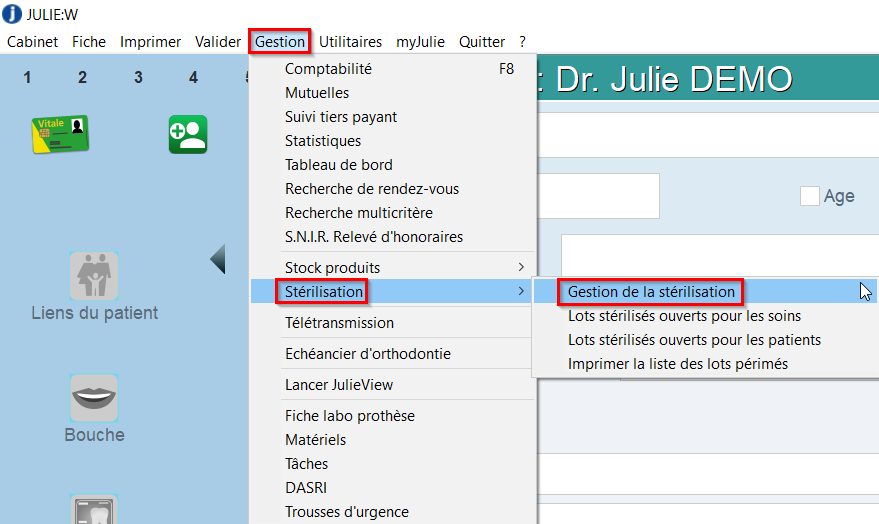Open the Utilitaires menu
Screen dimensions: 879x524
(350, 42)
